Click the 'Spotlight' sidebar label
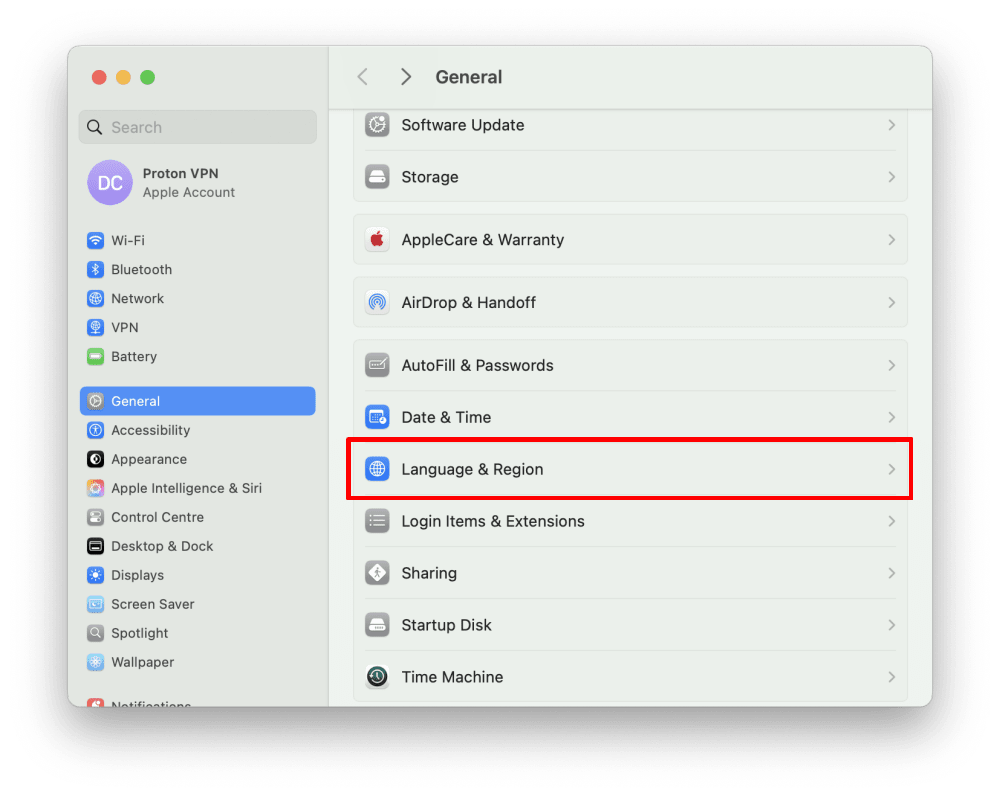 [x=140, y=633]
